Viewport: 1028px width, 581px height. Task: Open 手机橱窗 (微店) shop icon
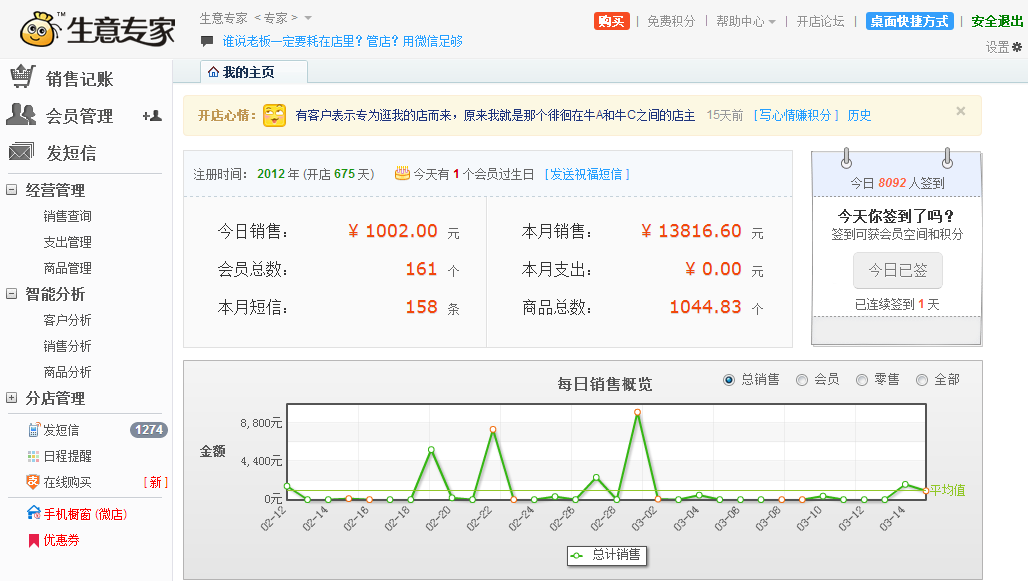33,514
